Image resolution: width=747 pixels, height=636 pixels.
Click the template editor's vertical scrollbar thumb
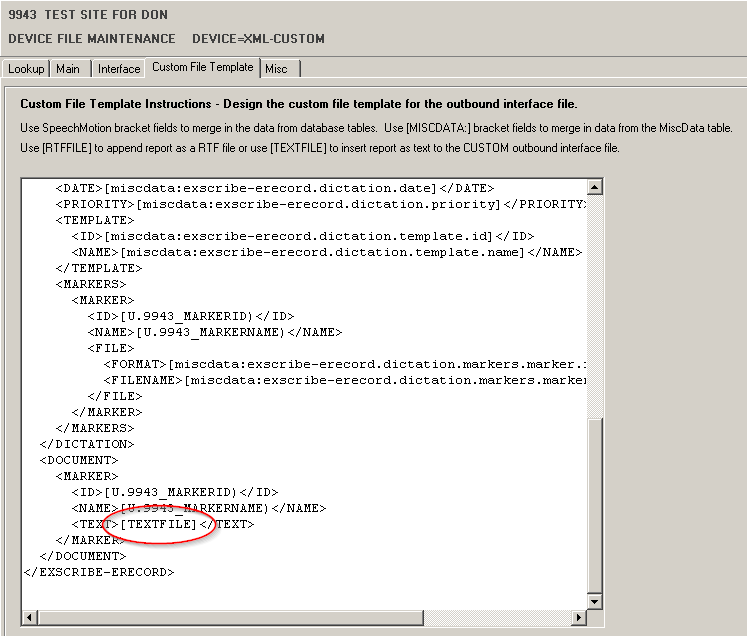point(595,505)
